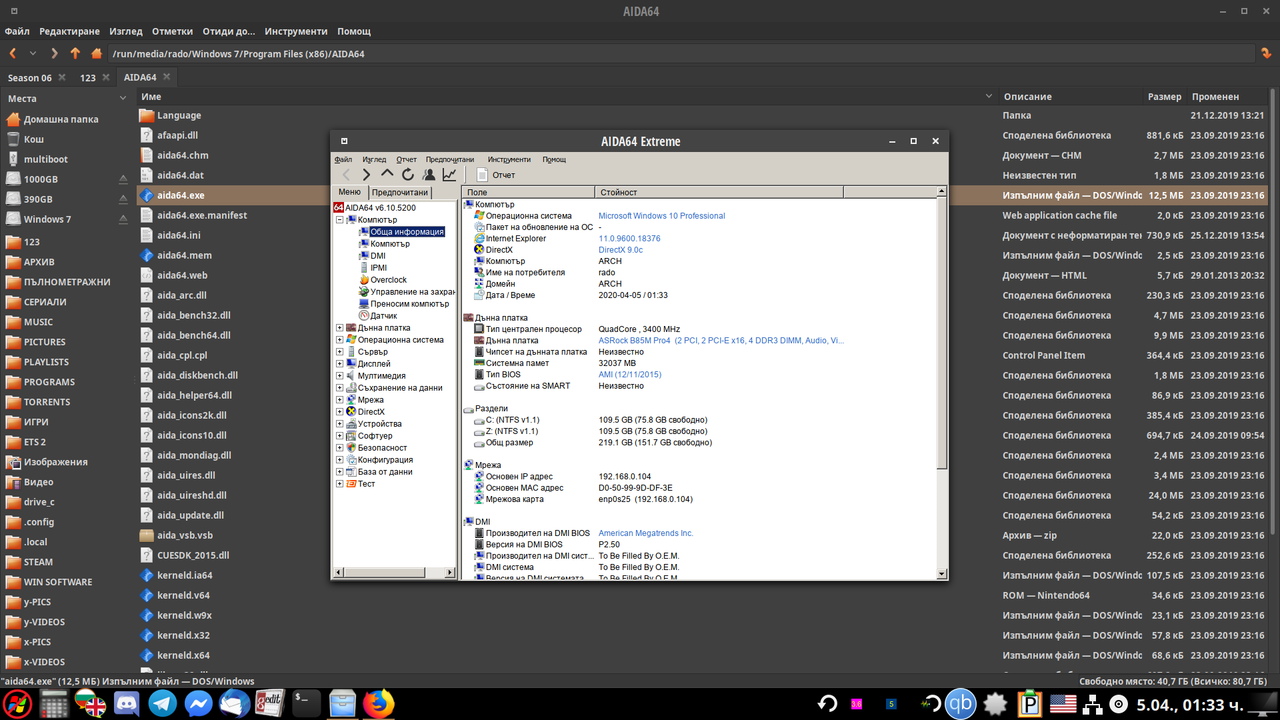Viewport: 1280px width, 720px height.
Task: Eject the 1000GB drive
Action: [x=123, y=179]
